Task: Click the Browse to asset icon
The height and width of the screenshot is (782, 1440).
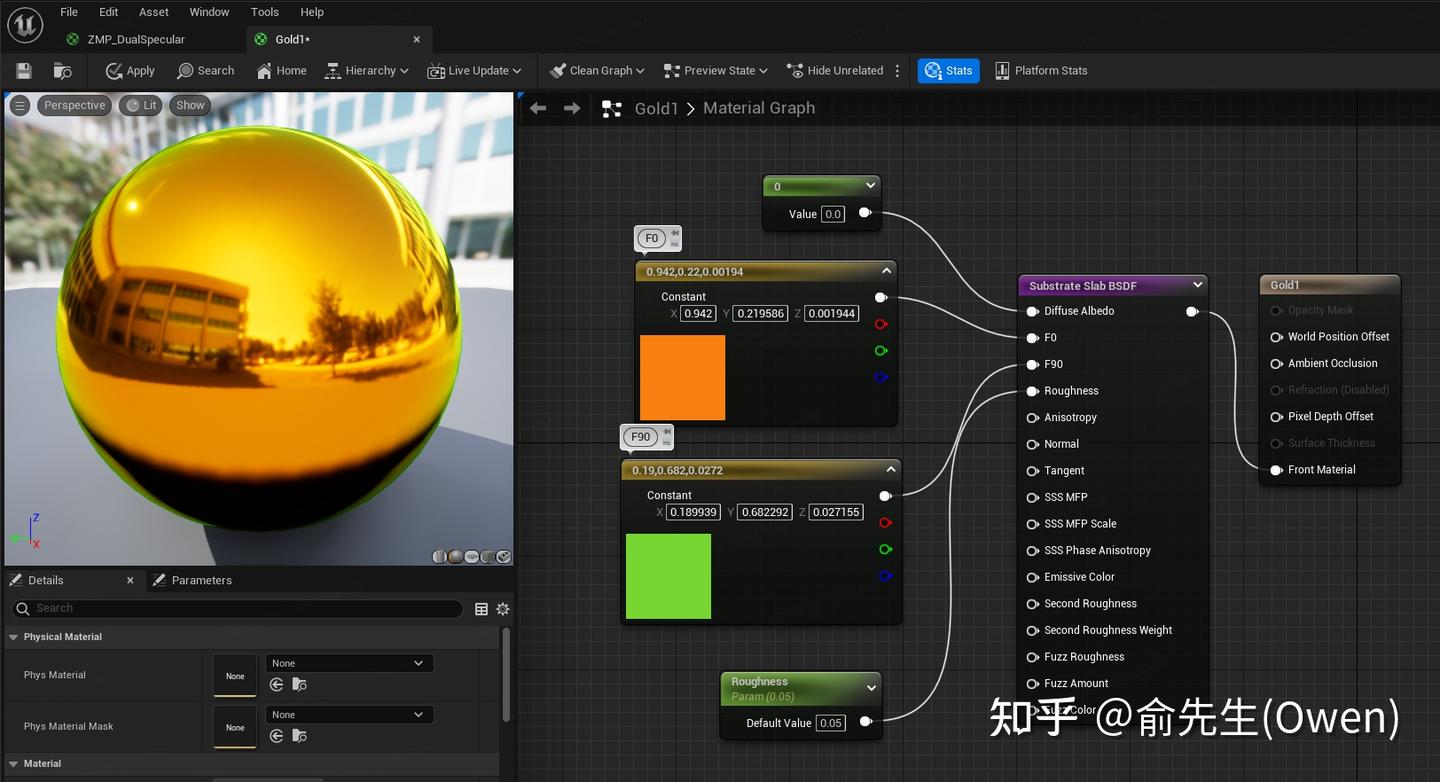Action: [x=62, y=71]
